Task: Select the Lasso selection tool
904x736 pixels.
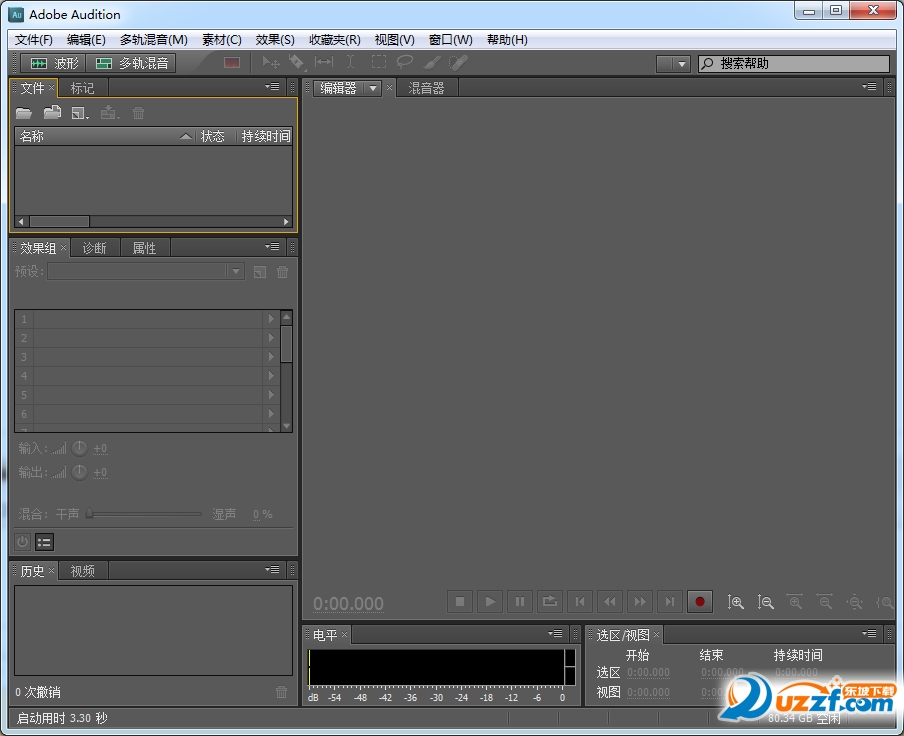Action: (x=405, y=62)
